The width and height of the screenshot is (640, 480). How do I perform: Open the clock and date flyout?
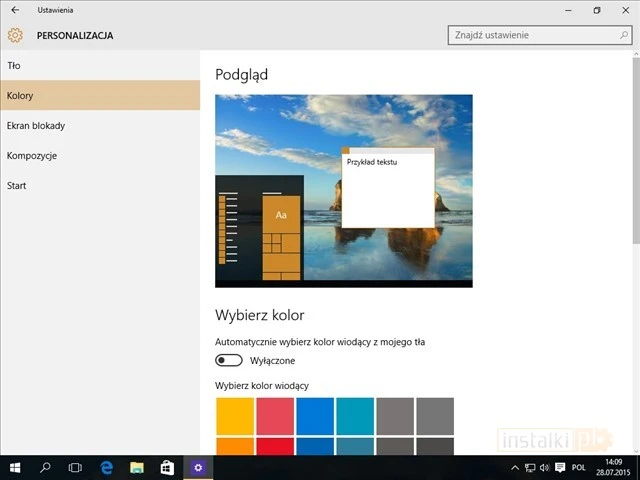pyautogui.click(x=614, y=467)
